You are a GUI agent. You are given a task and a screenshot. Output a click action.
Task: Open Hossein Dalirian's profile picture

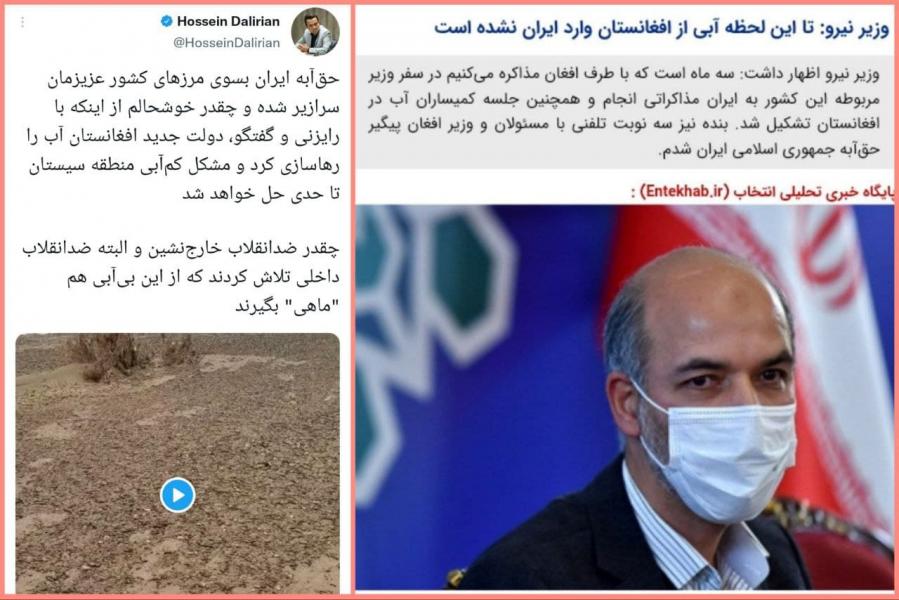click(x=315, y=32)
